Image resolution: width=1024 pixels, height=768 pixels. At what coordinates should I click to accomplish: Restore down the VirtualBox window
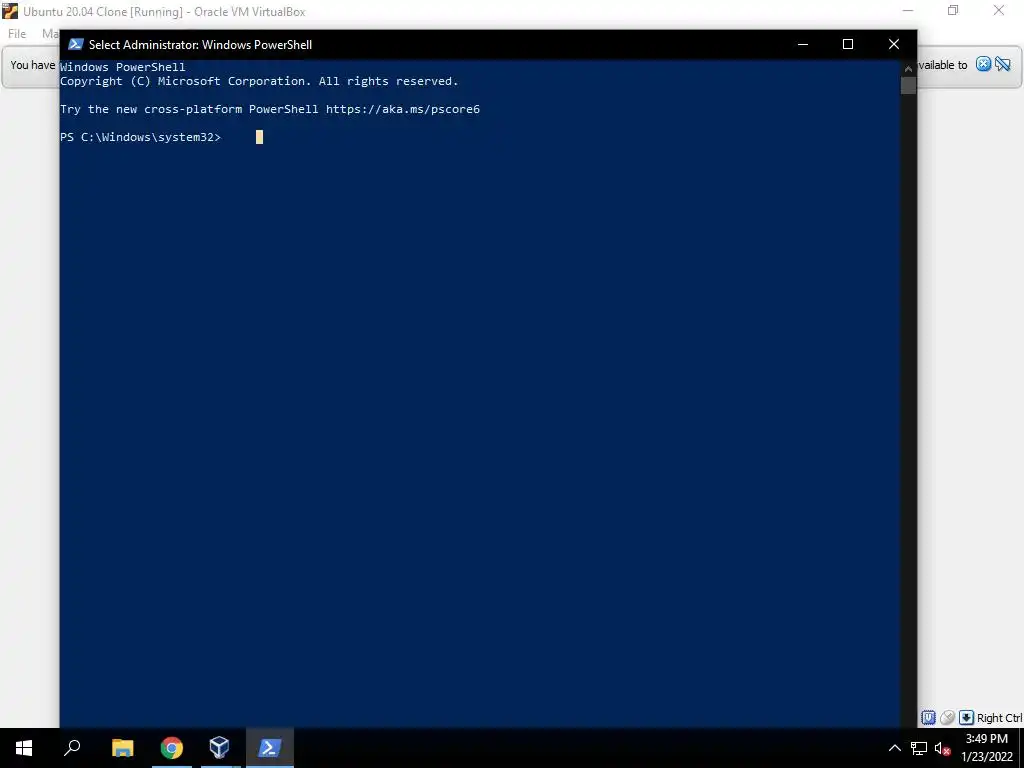click(953, 10)
